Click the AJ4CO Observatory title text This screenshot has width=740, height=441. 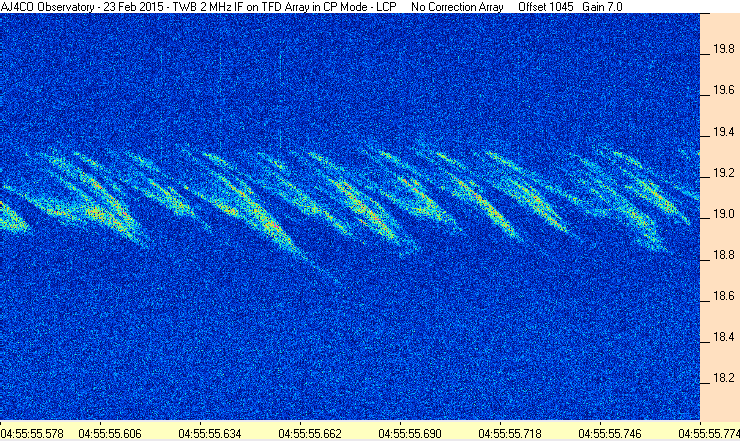[x=47, y=7]
